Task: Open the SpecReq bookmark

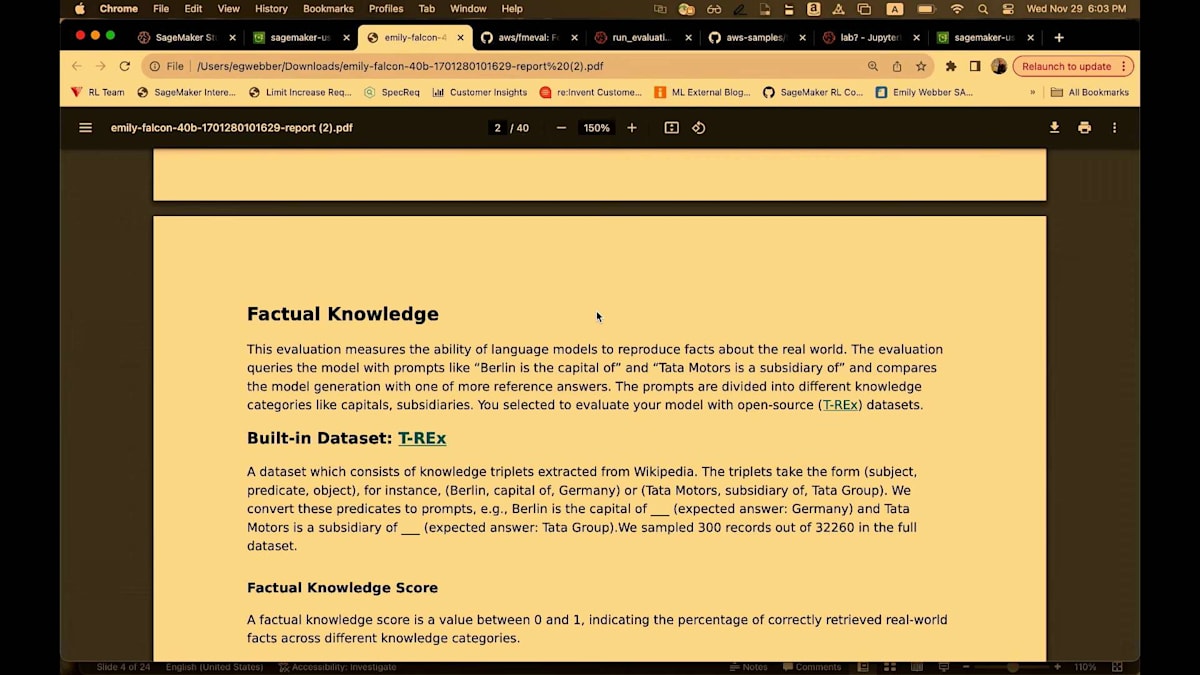Action: 392,92
